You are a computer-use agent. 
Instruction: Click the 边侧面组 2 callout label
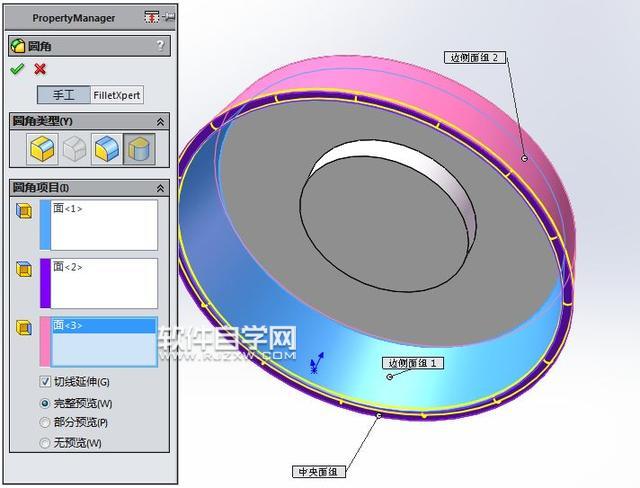[475, 57]
